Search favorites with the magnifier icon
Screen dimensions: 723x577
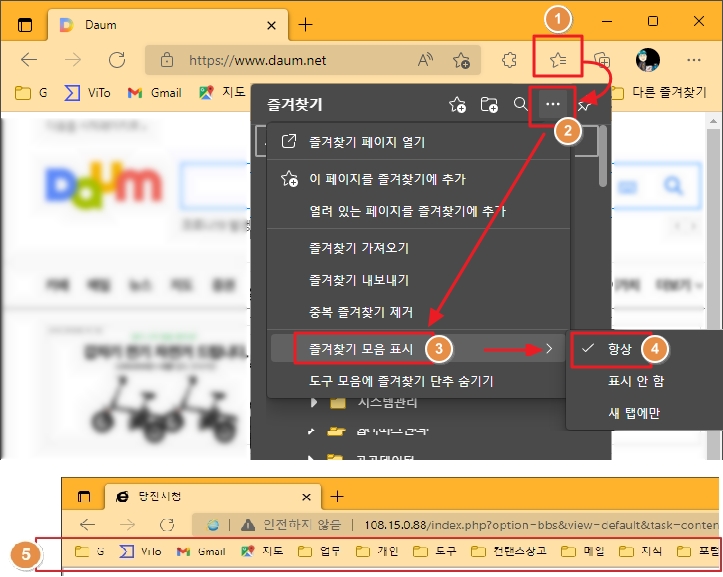pyautogui.click(x=521, y=104)
